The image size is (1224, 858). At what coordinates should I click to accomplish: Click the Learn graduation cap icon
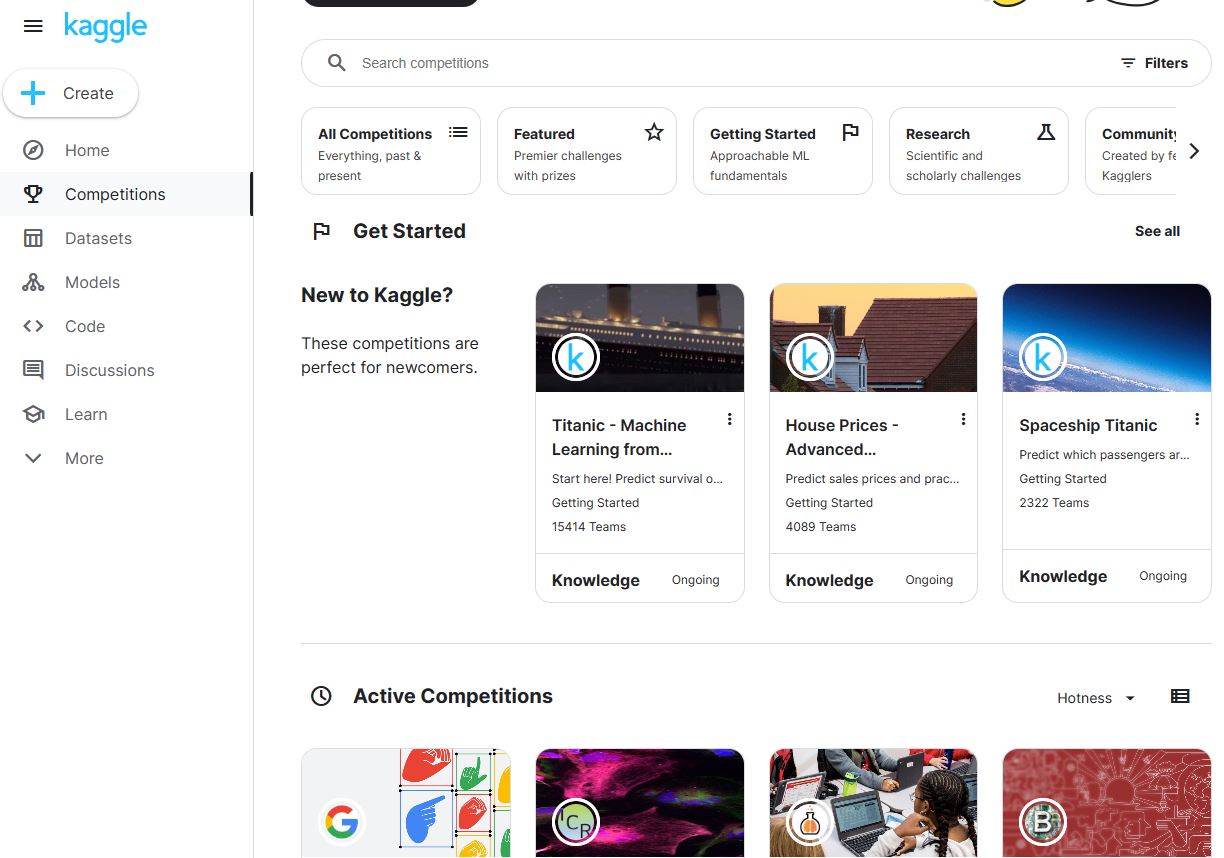(33, 414)
